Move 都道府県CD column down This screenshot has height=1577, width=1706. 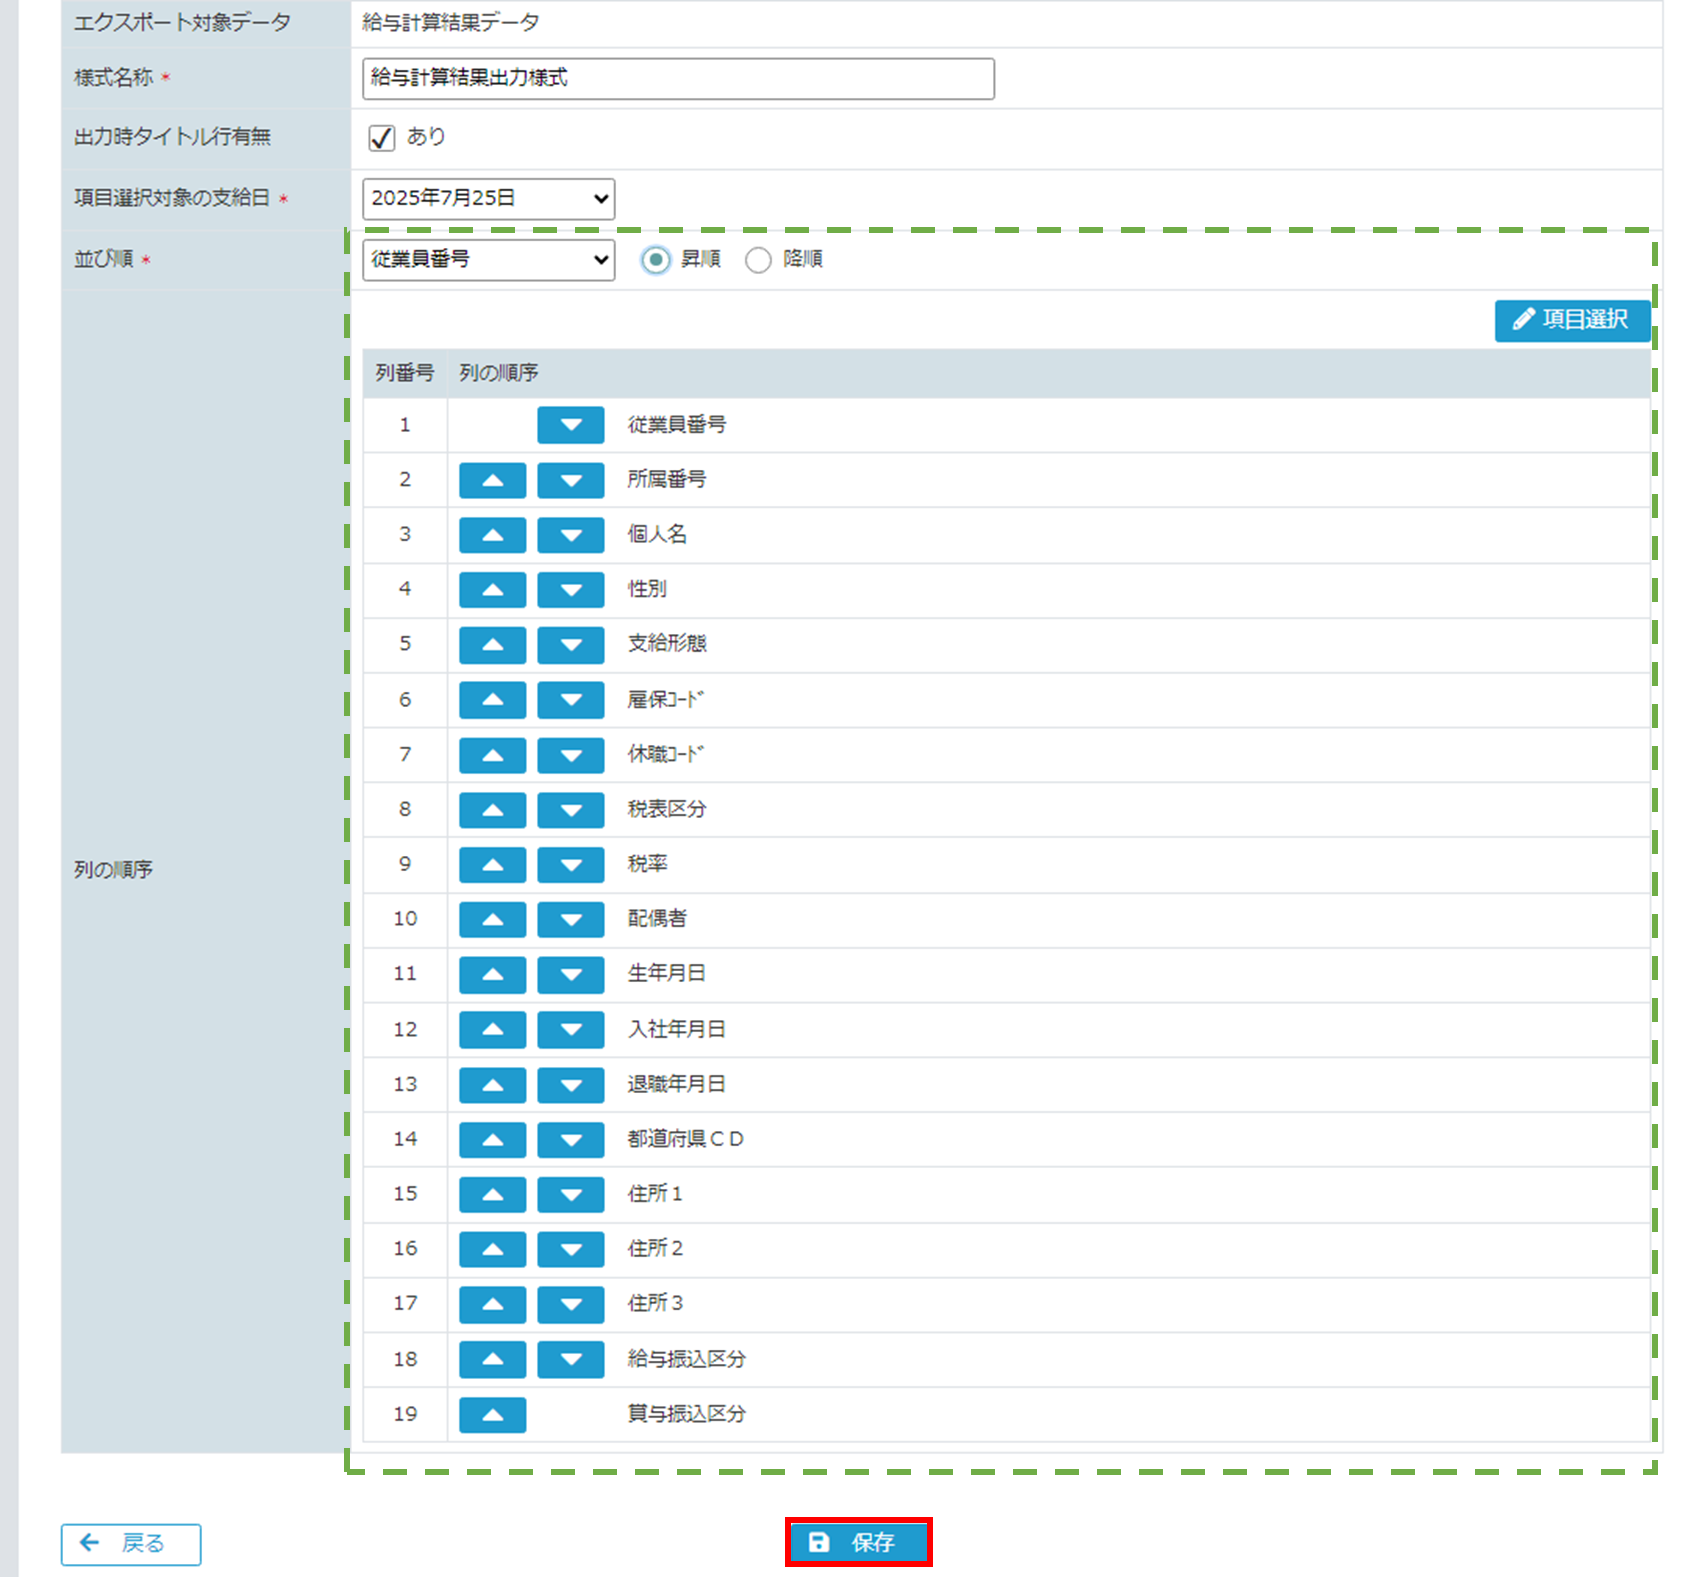(x=570, y=1139)
